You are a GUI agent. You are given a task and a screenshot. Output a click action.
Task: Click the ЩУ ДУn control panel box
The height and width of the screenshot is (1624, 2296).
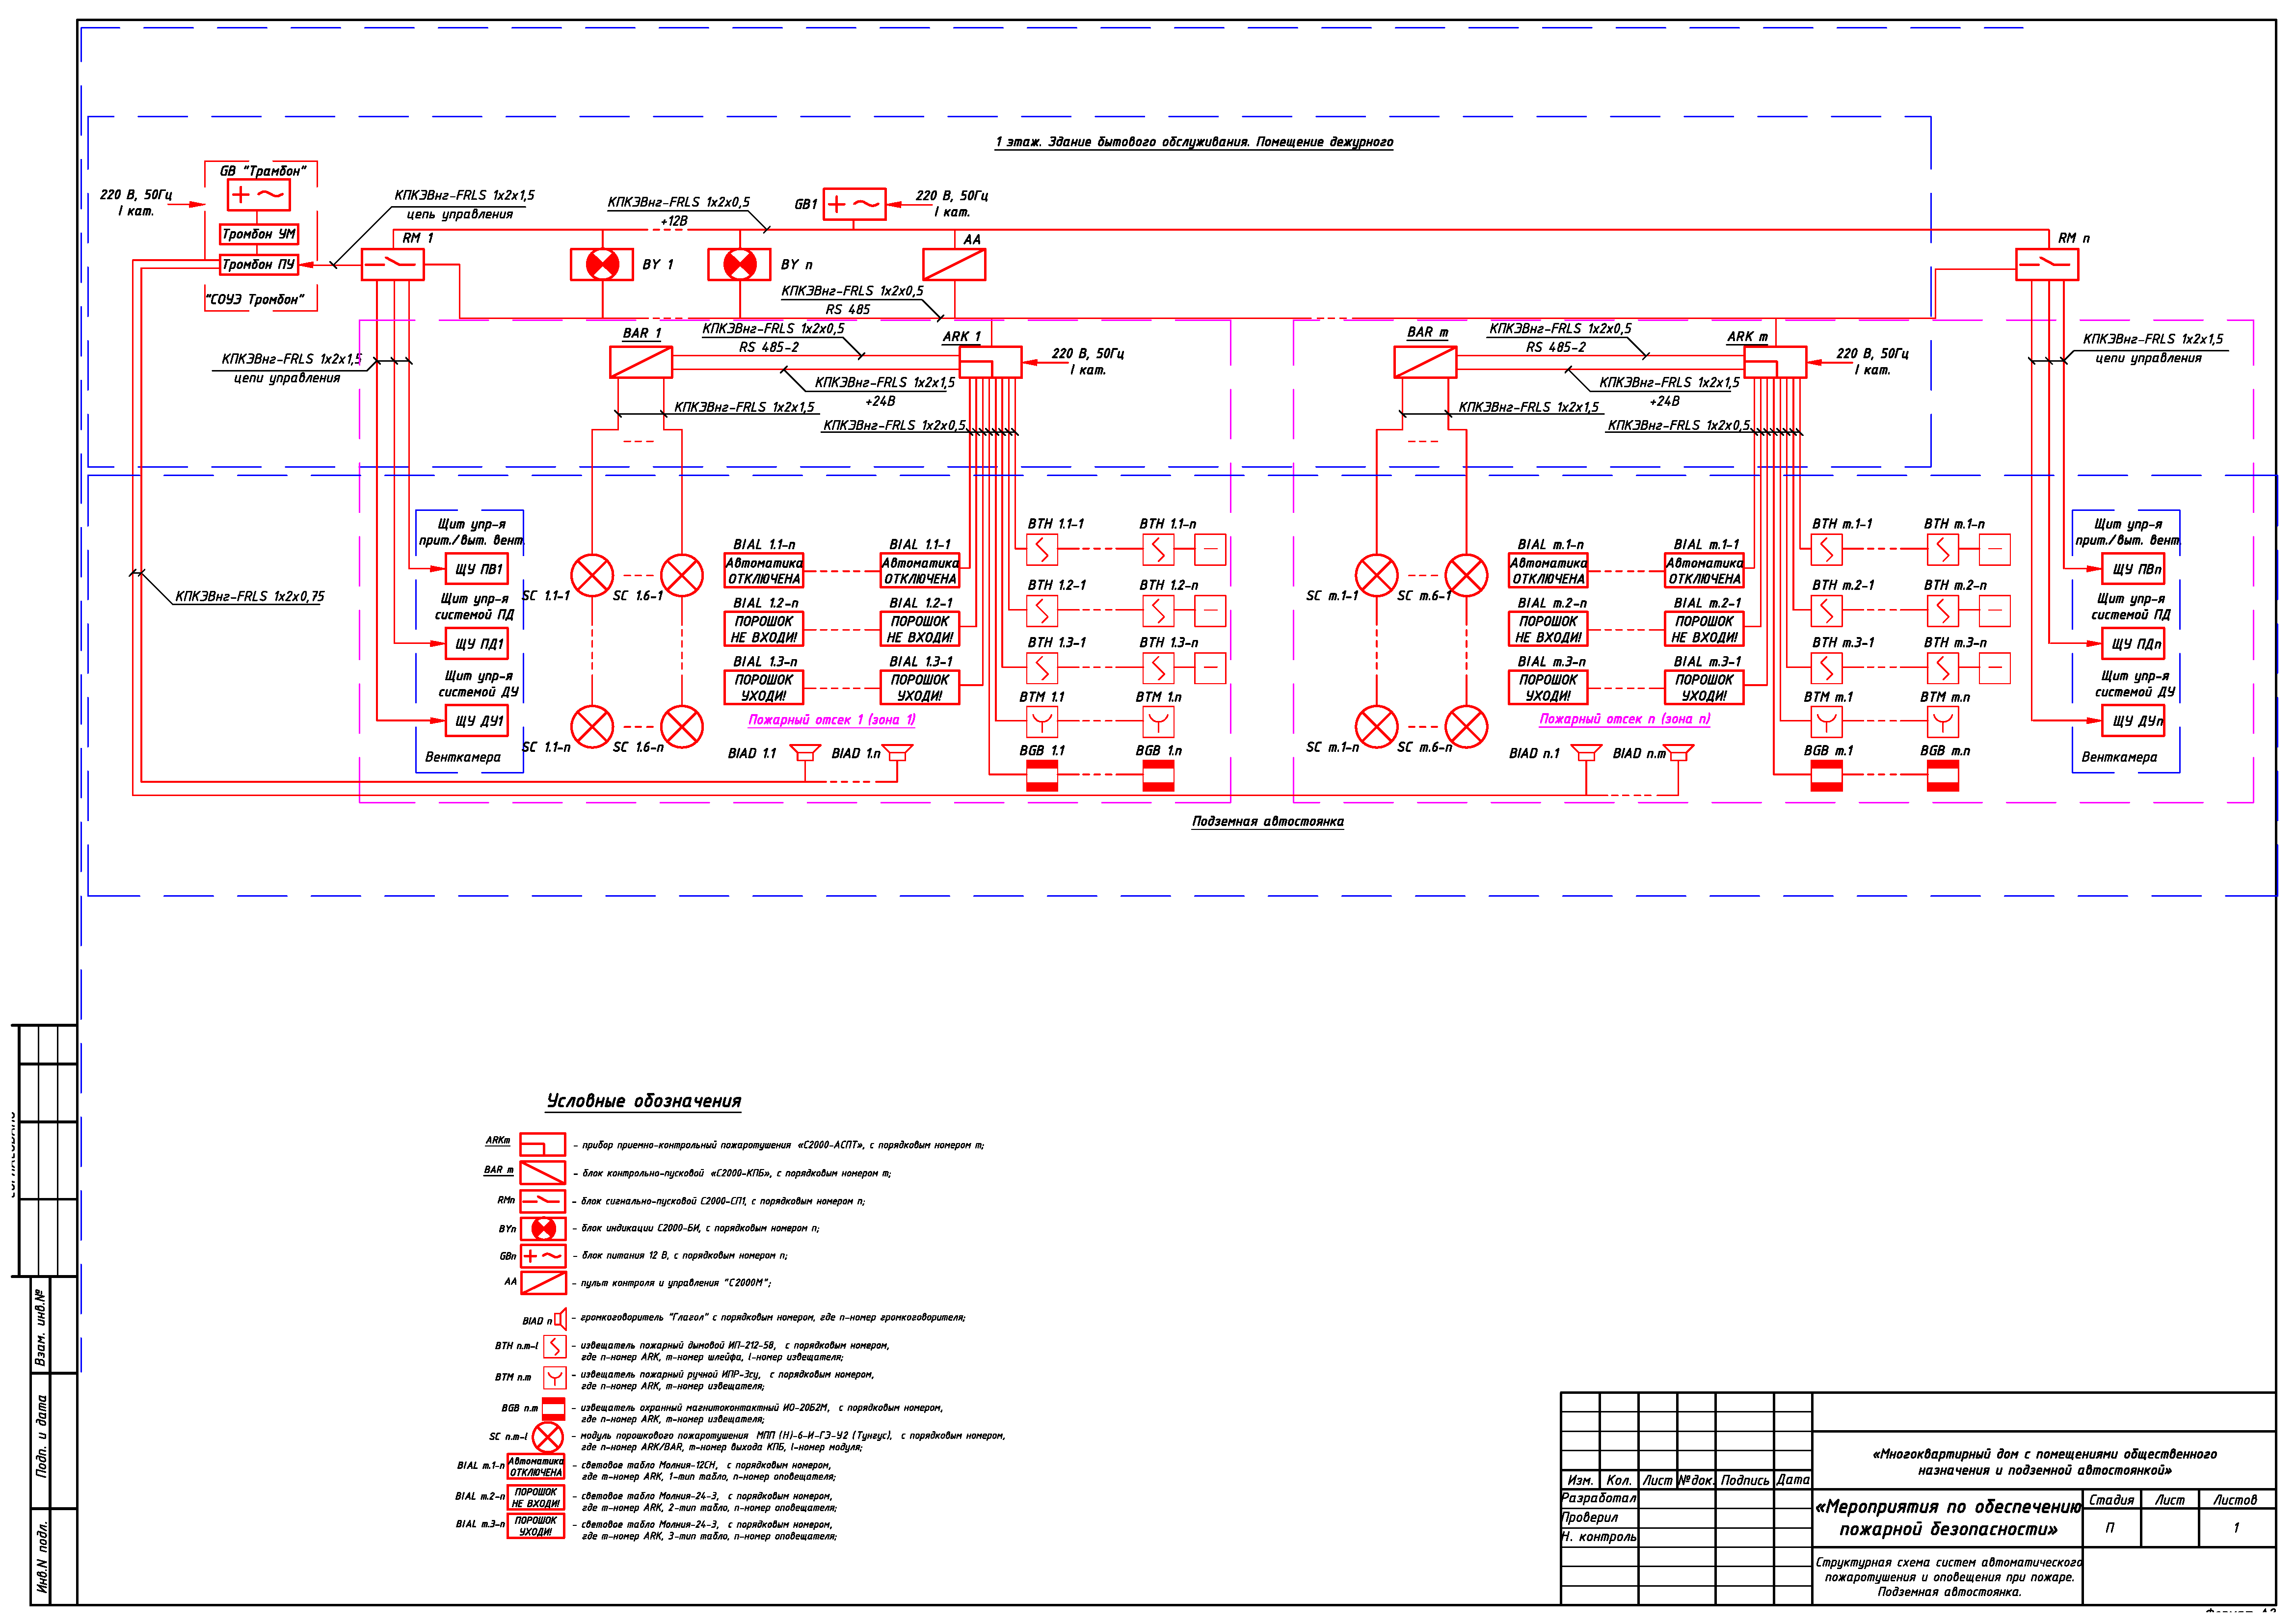(x=2133, y=721)
